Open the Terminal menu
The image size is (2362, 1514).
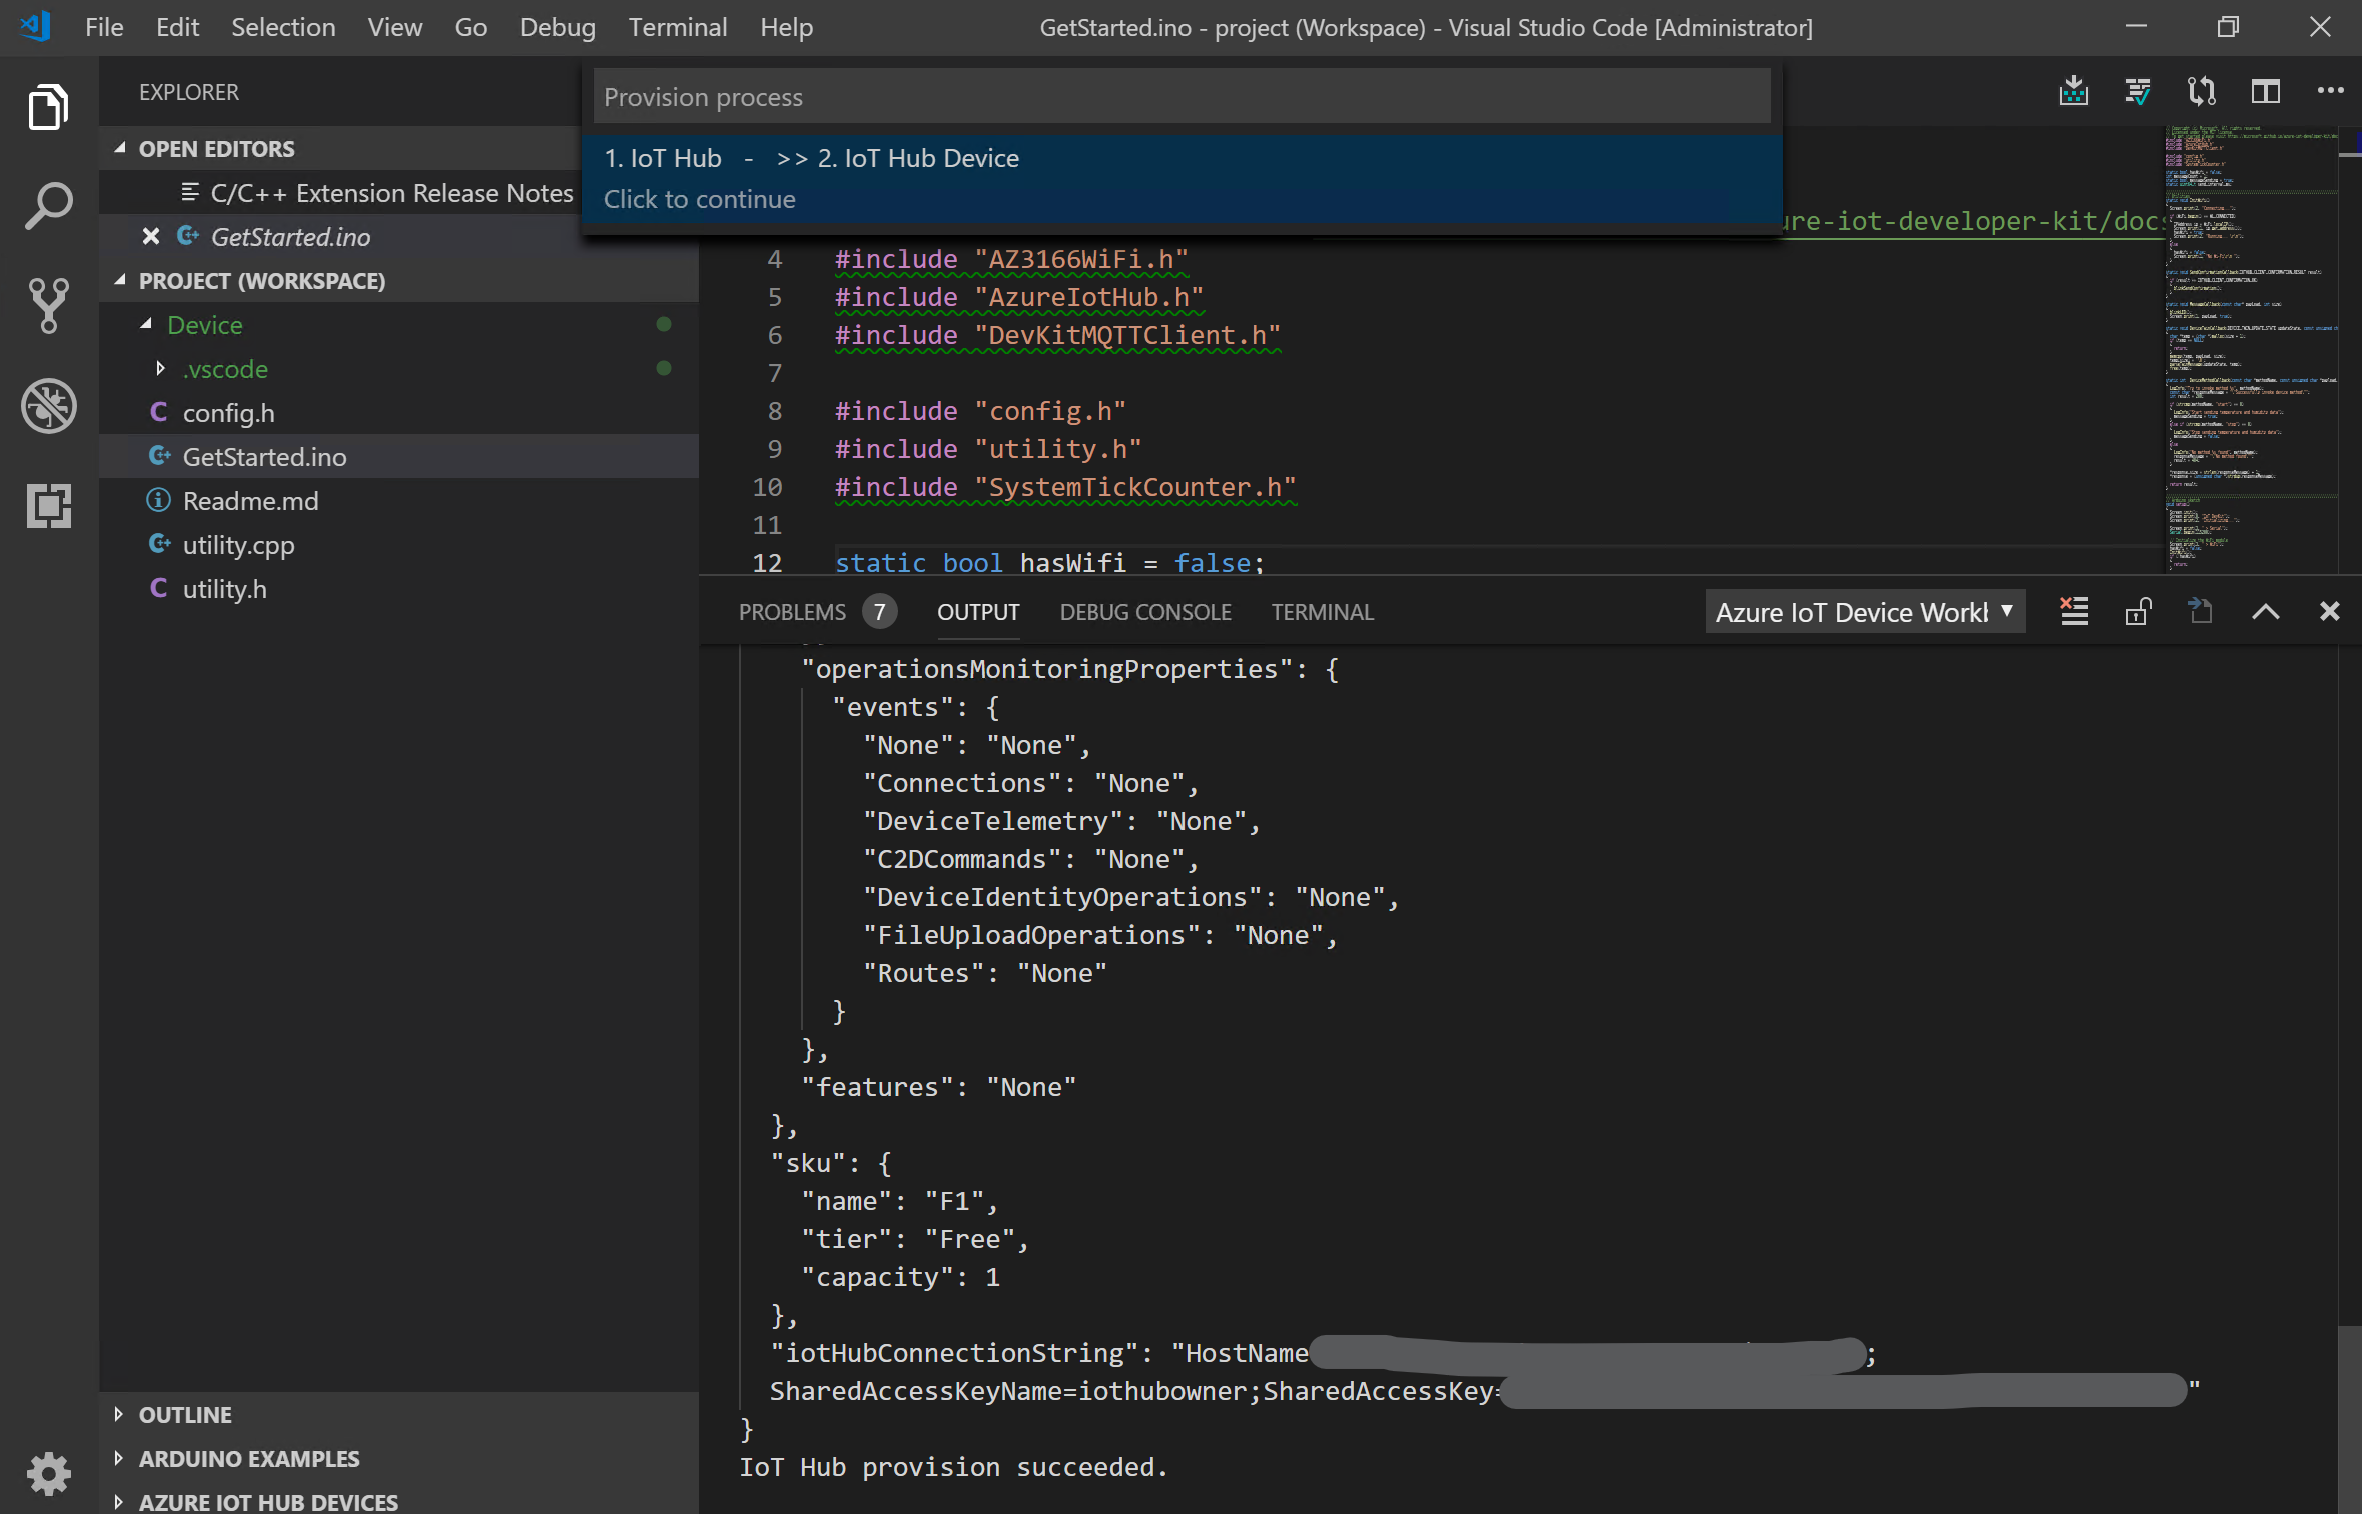(x=677, y=27)
